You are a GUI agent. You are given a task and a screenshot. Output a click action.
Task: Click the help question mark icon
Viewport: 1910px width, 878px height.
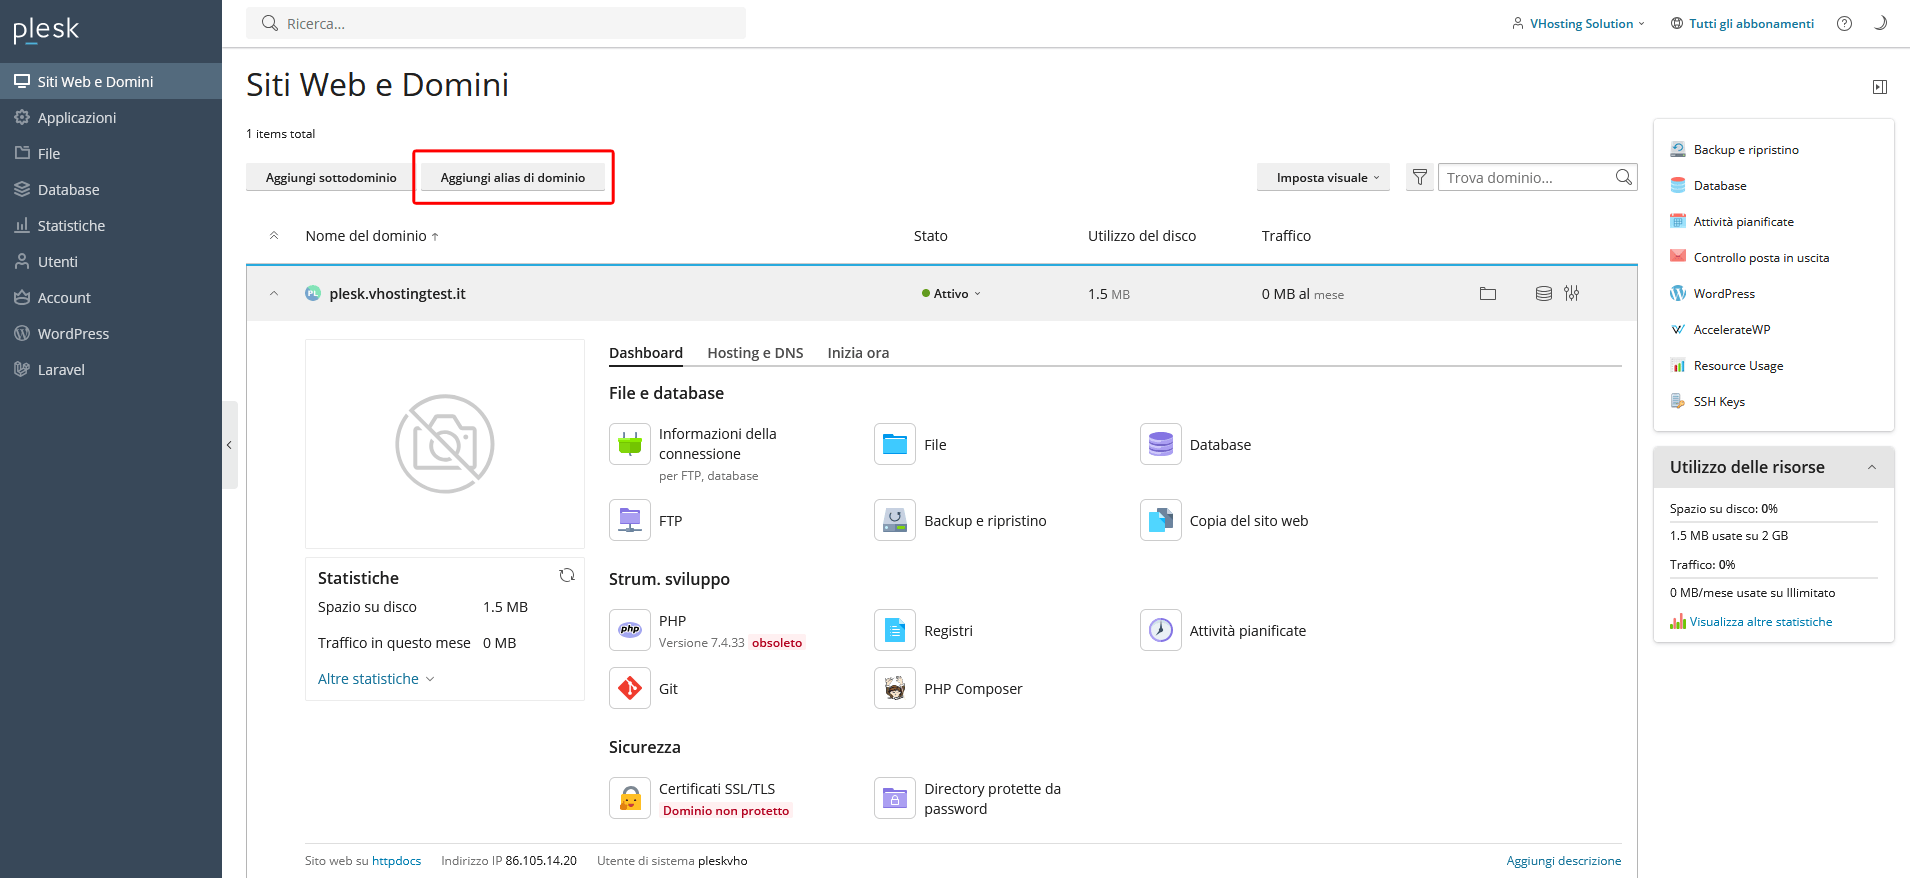[x=1844, y=23]
